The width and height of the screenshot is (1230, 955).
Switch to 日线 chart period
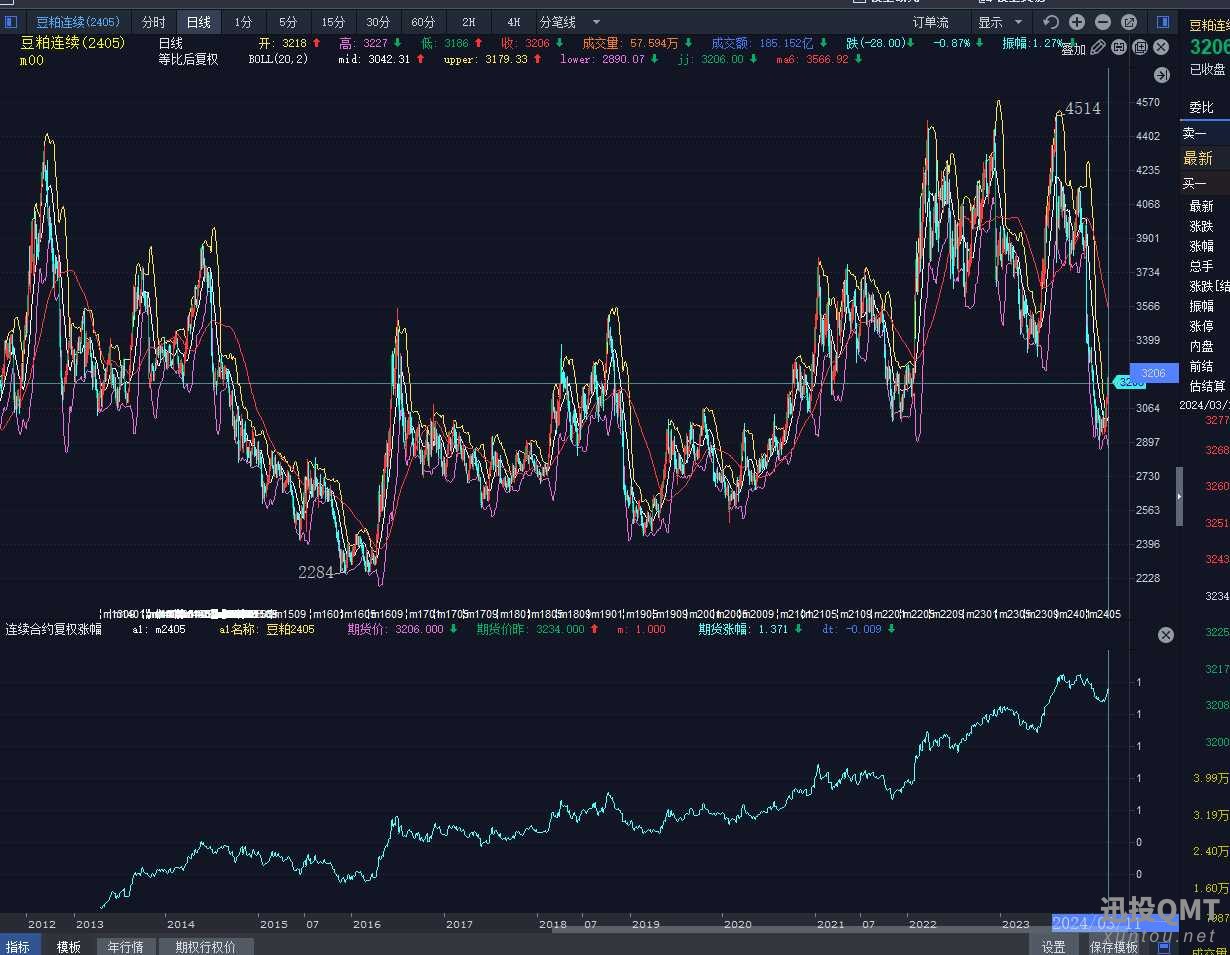pos(199,22)
